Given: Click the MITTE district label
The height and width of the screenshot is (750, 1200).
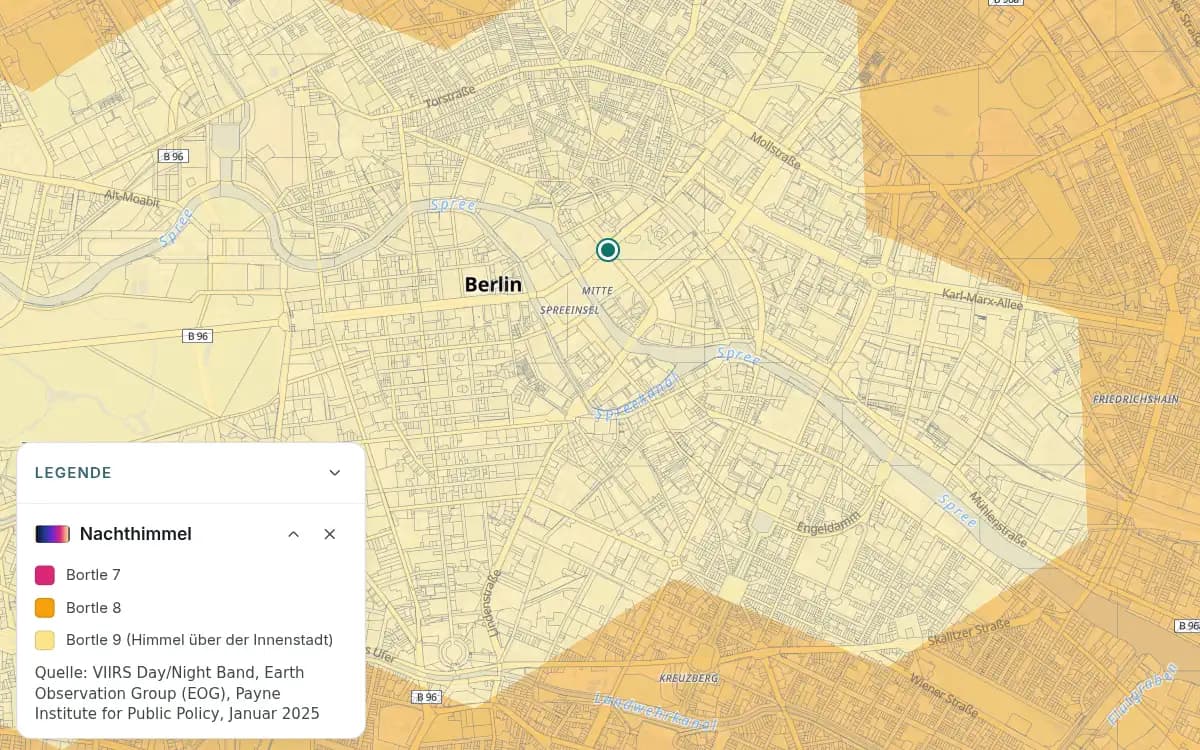Looking at the screenshot, I should click(x=597, y=291).
